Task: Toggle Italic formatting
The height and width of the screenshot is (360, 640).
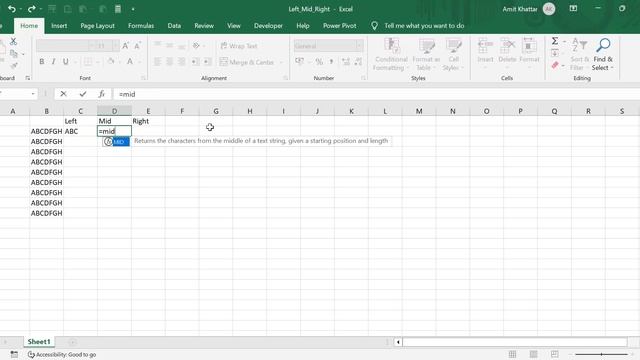Action: pos(53,62)
